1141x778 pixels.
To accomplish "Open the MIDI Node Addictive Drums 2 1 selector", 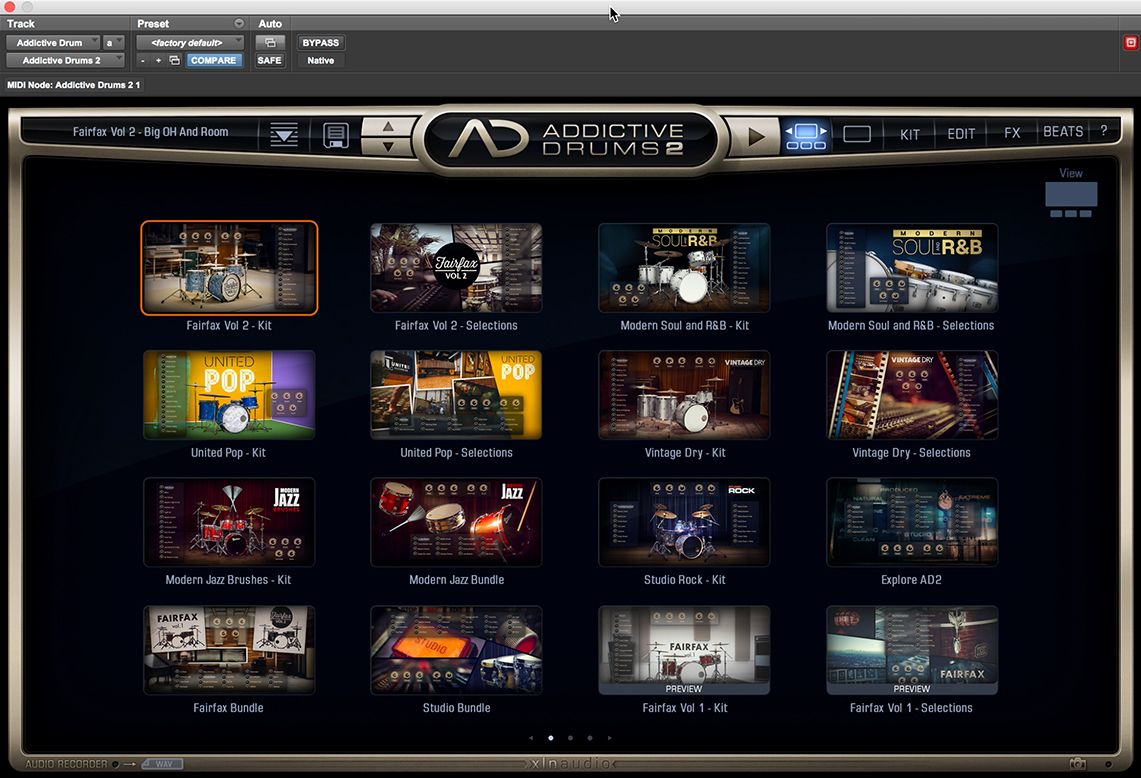I will coord(73,85).
